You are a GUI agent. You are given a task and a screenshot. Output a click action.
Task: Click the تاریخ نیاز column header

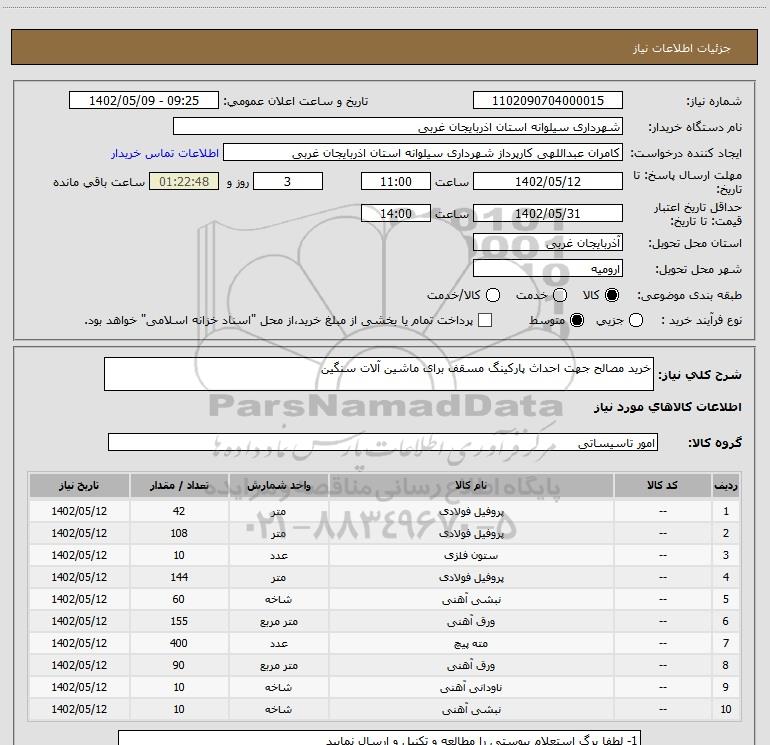click(79, 485)
